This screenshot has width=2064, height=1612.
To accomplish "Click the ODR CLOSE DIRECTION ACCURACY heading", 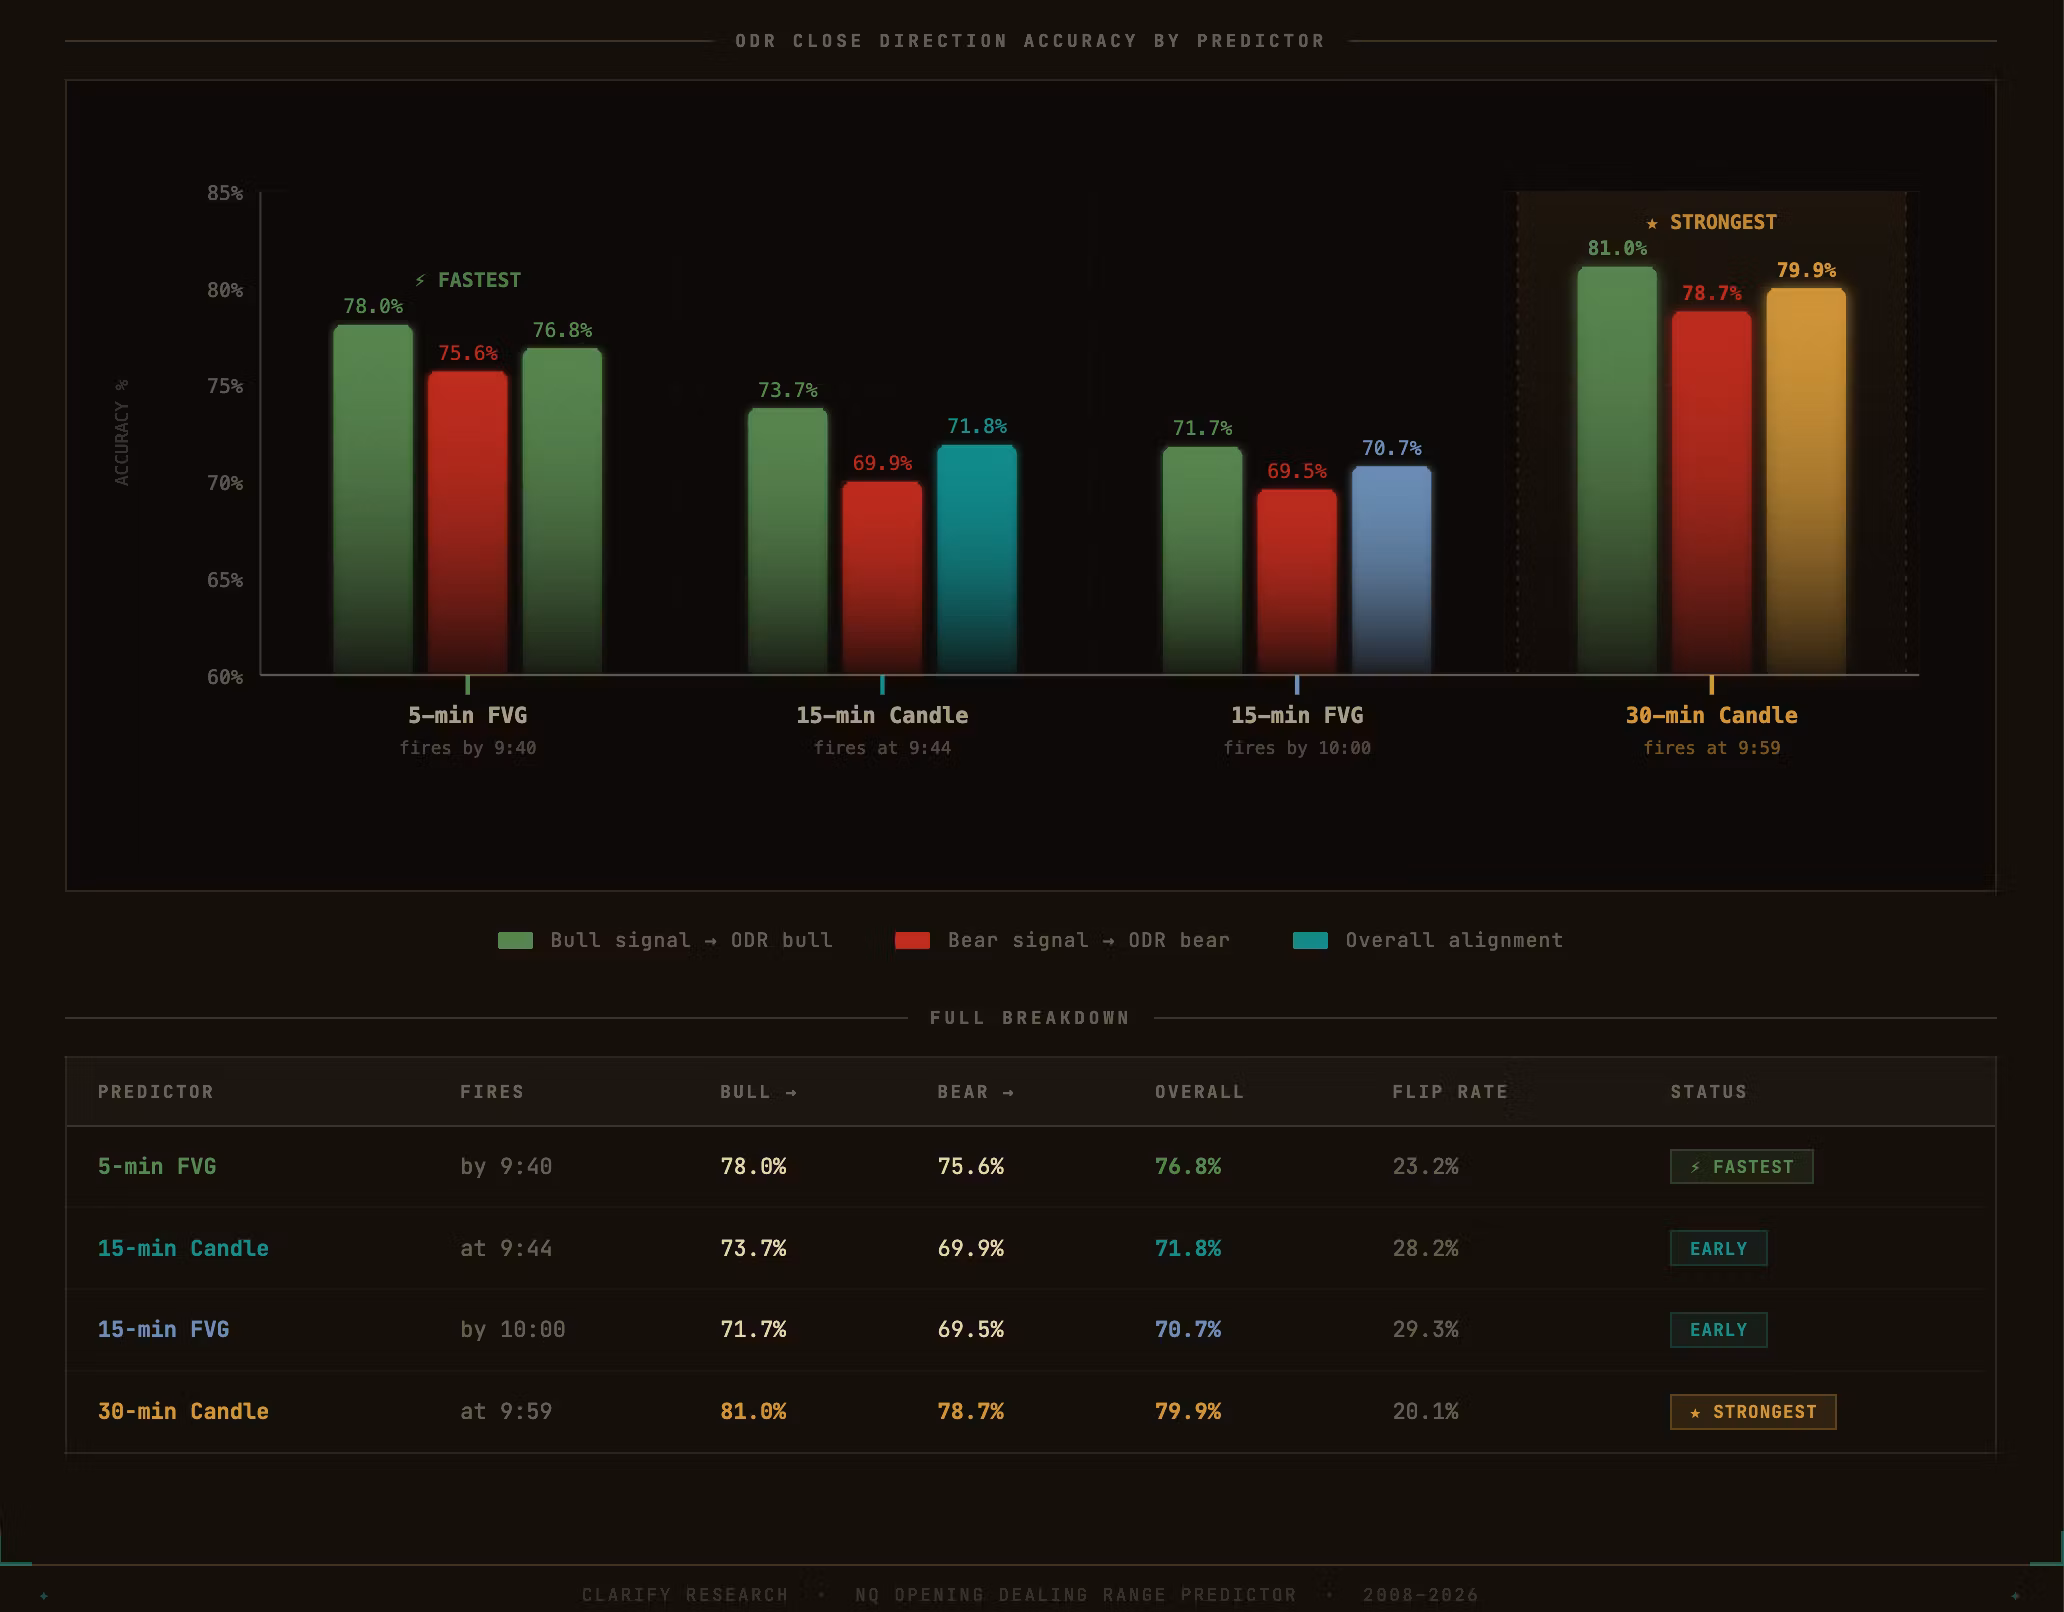I will click(x=1030, y=41).
